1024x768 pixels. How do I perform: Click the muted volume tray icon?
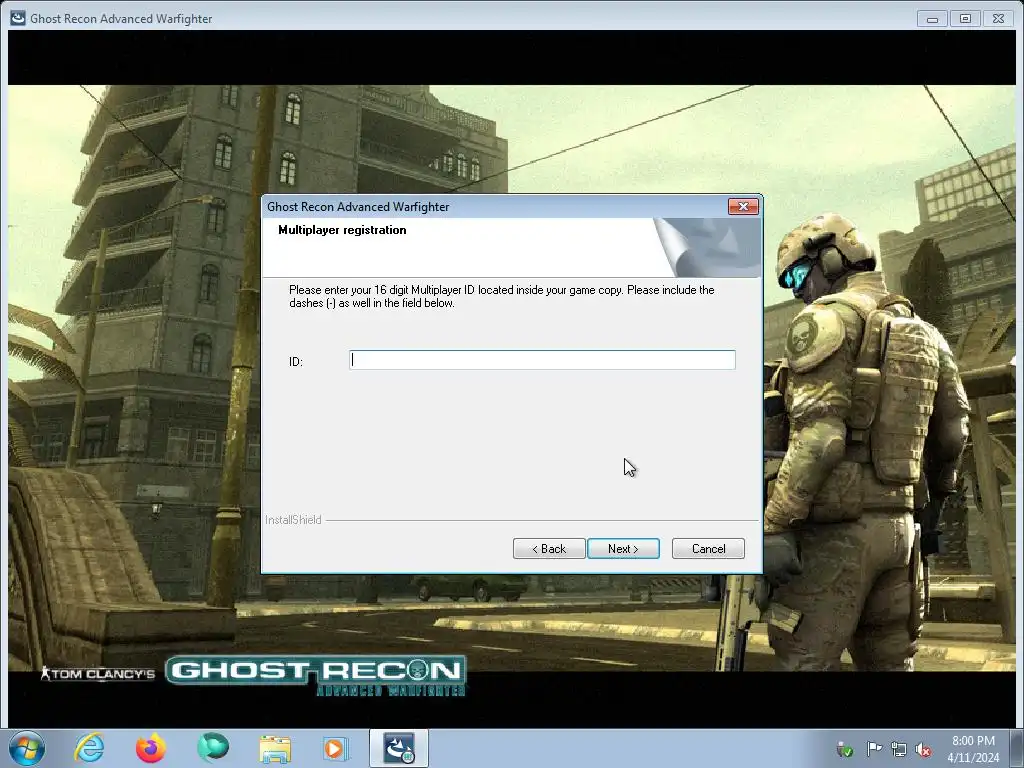tap(923, 749)
